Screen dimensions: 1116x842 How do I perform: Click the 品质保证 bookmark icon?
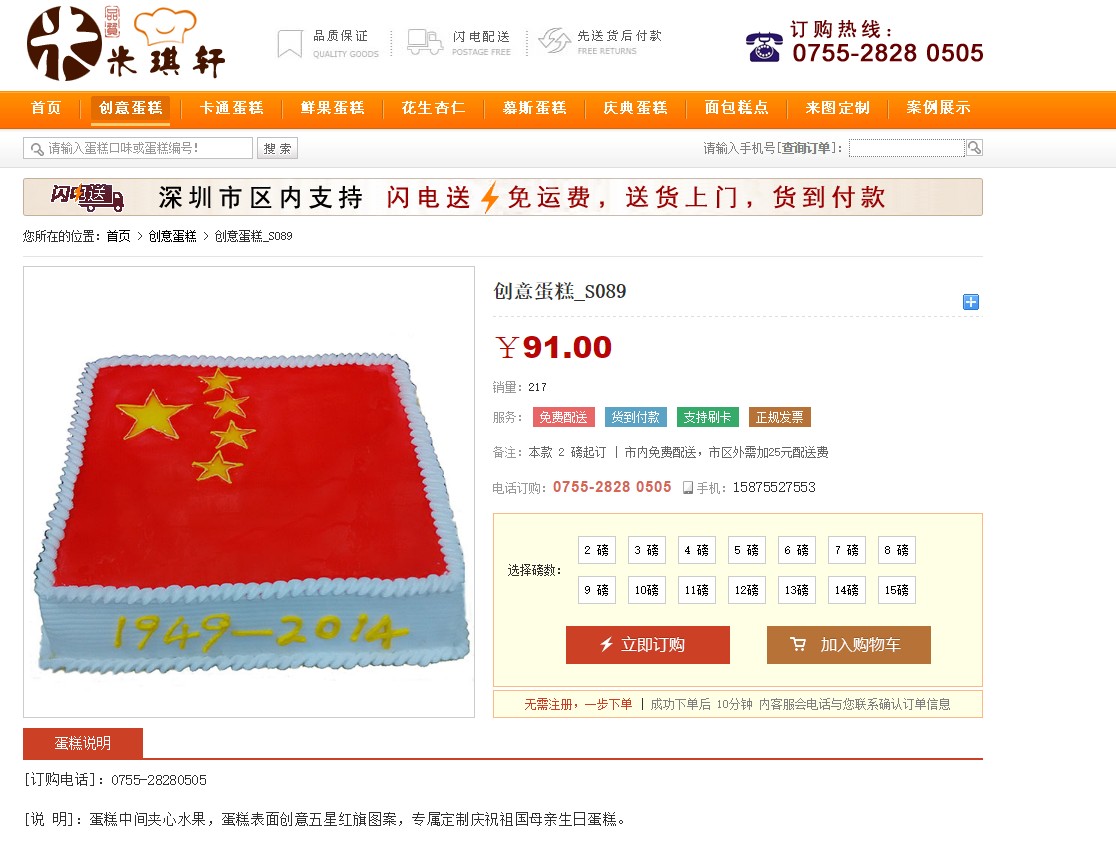tap(290, 43)
